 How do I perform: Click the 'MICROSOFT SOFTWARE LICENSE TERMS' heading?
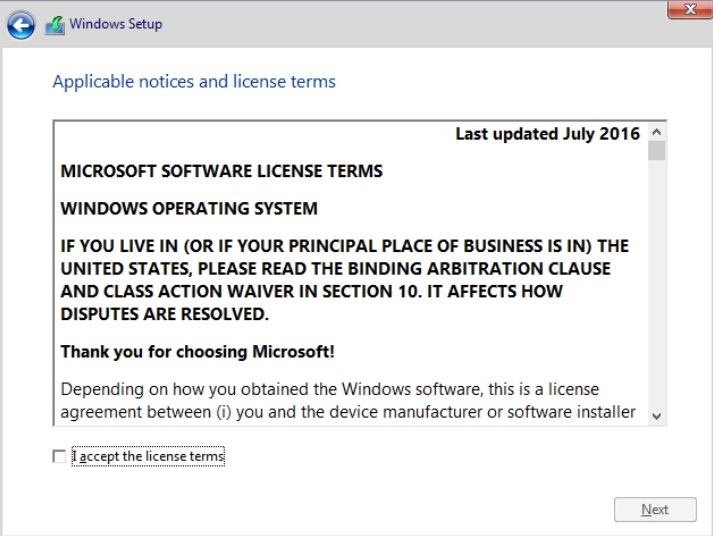(221, 171)
